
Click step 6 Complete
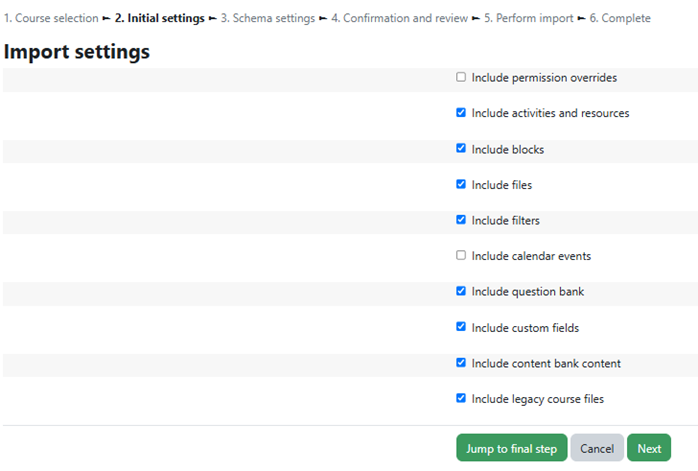coord(620,18)
